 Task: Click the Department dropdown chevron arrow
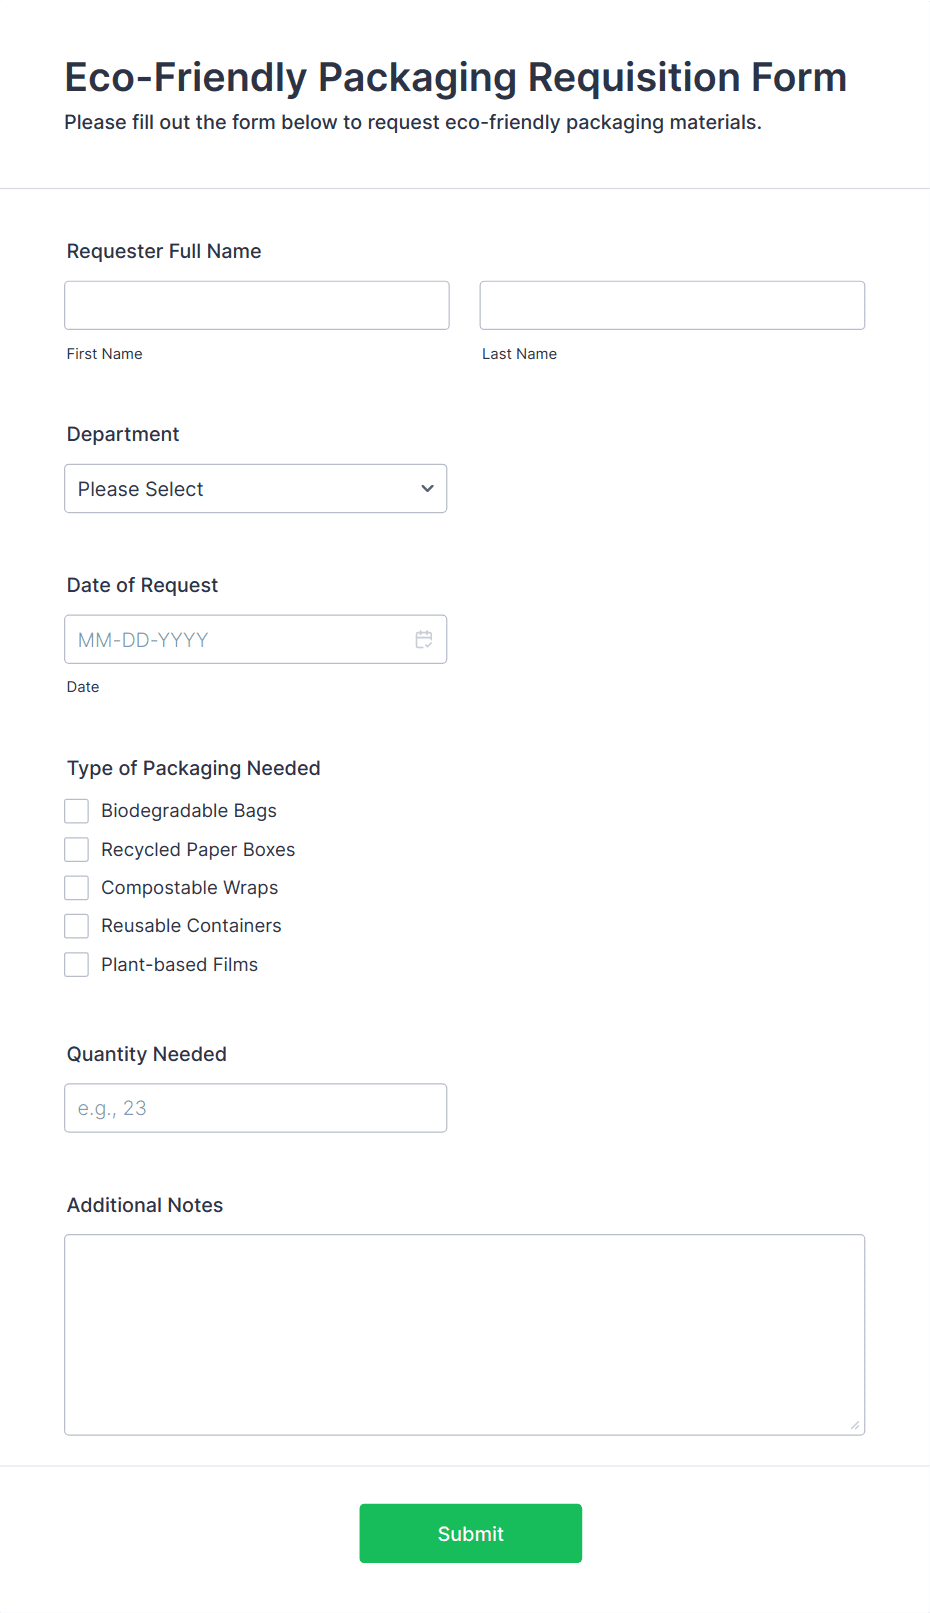click(427, 489)
